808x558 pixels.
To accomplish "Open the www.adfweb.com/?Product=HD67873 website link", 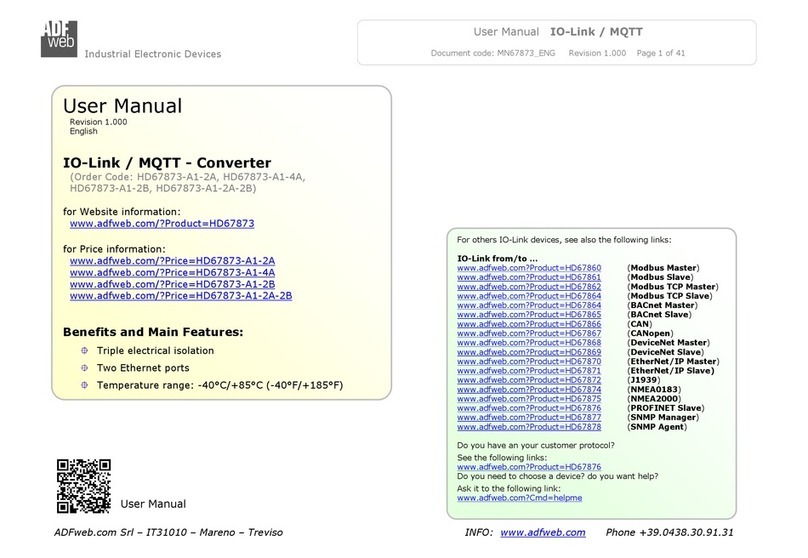I will [x=162, y=224].
